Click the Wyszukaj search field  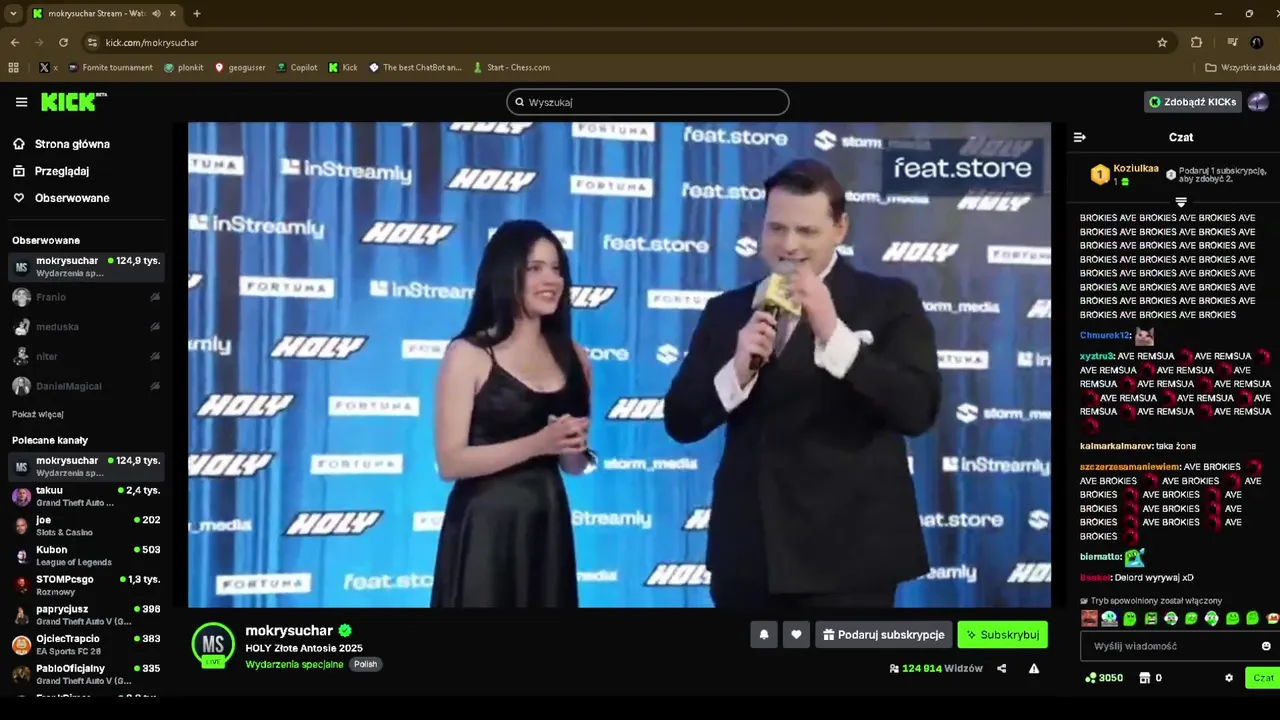click(x=648, y=102)
